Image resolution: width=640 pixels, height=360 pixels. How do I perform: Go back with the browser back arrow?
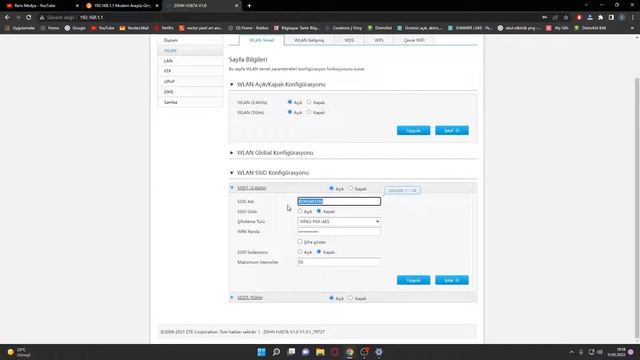click(x=7, y=18)
